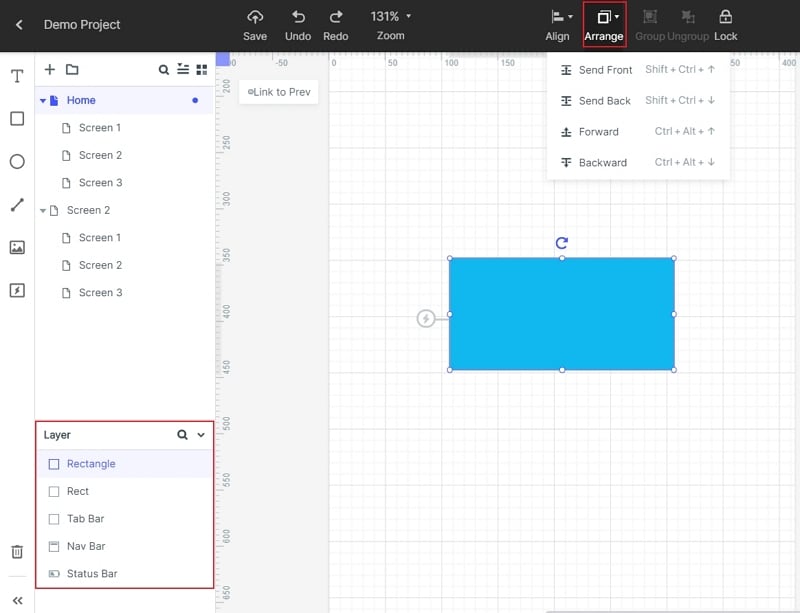This screenshot has width=800, height=613.
Task: Open the Arrange dropdown
Action: click(604, 25)
